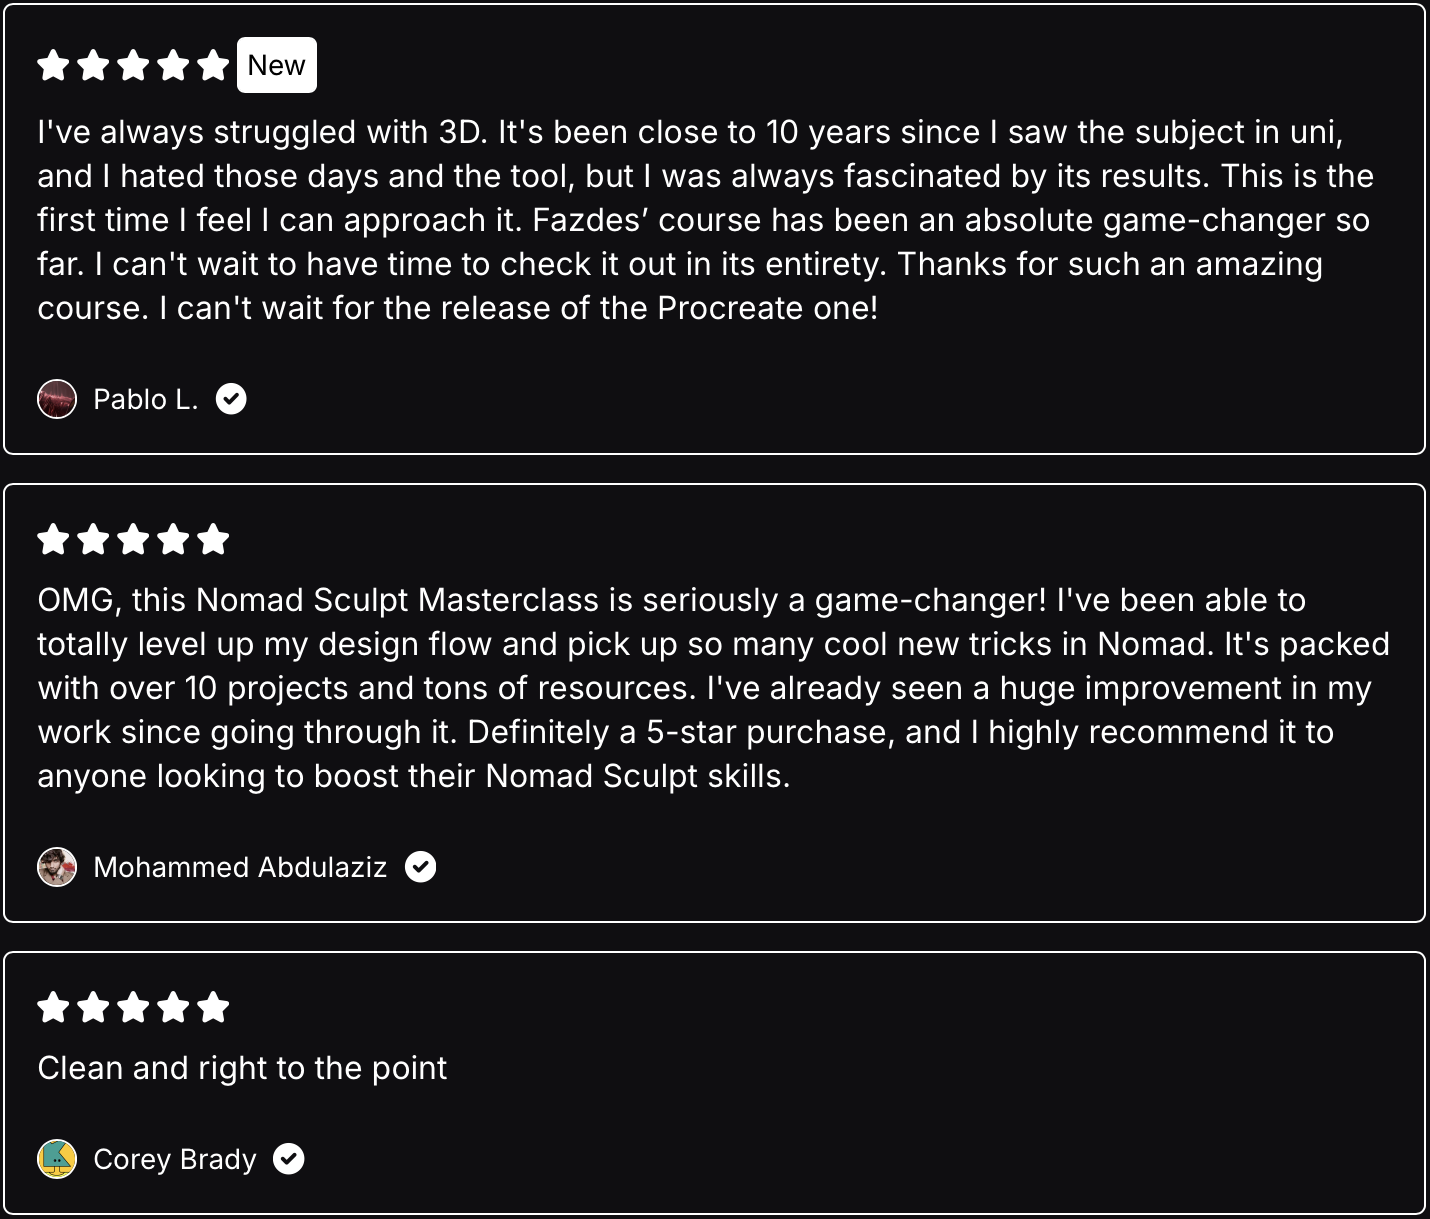The width and height of the screenshot is (1430, 1219).
Task: Click second star in Corey Brady's rating
Action: point(93,1007)
